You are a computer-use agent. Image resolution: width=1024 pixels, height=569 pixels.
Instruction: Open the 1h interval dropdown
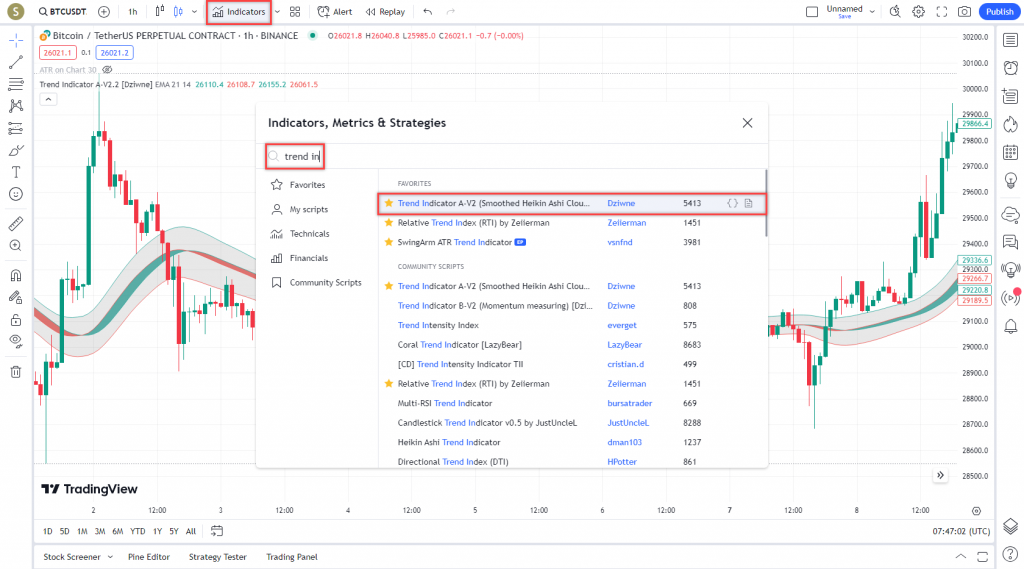tap(133, 12)
